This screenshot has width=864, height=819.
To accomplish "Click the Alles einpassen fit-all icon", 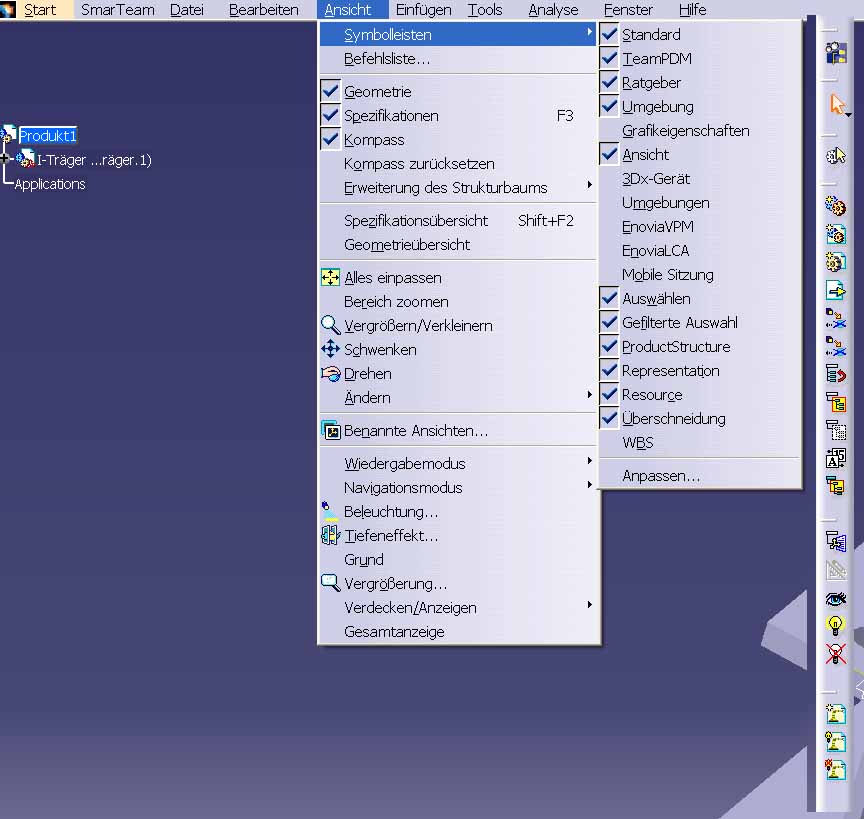I will click(331, 277).
